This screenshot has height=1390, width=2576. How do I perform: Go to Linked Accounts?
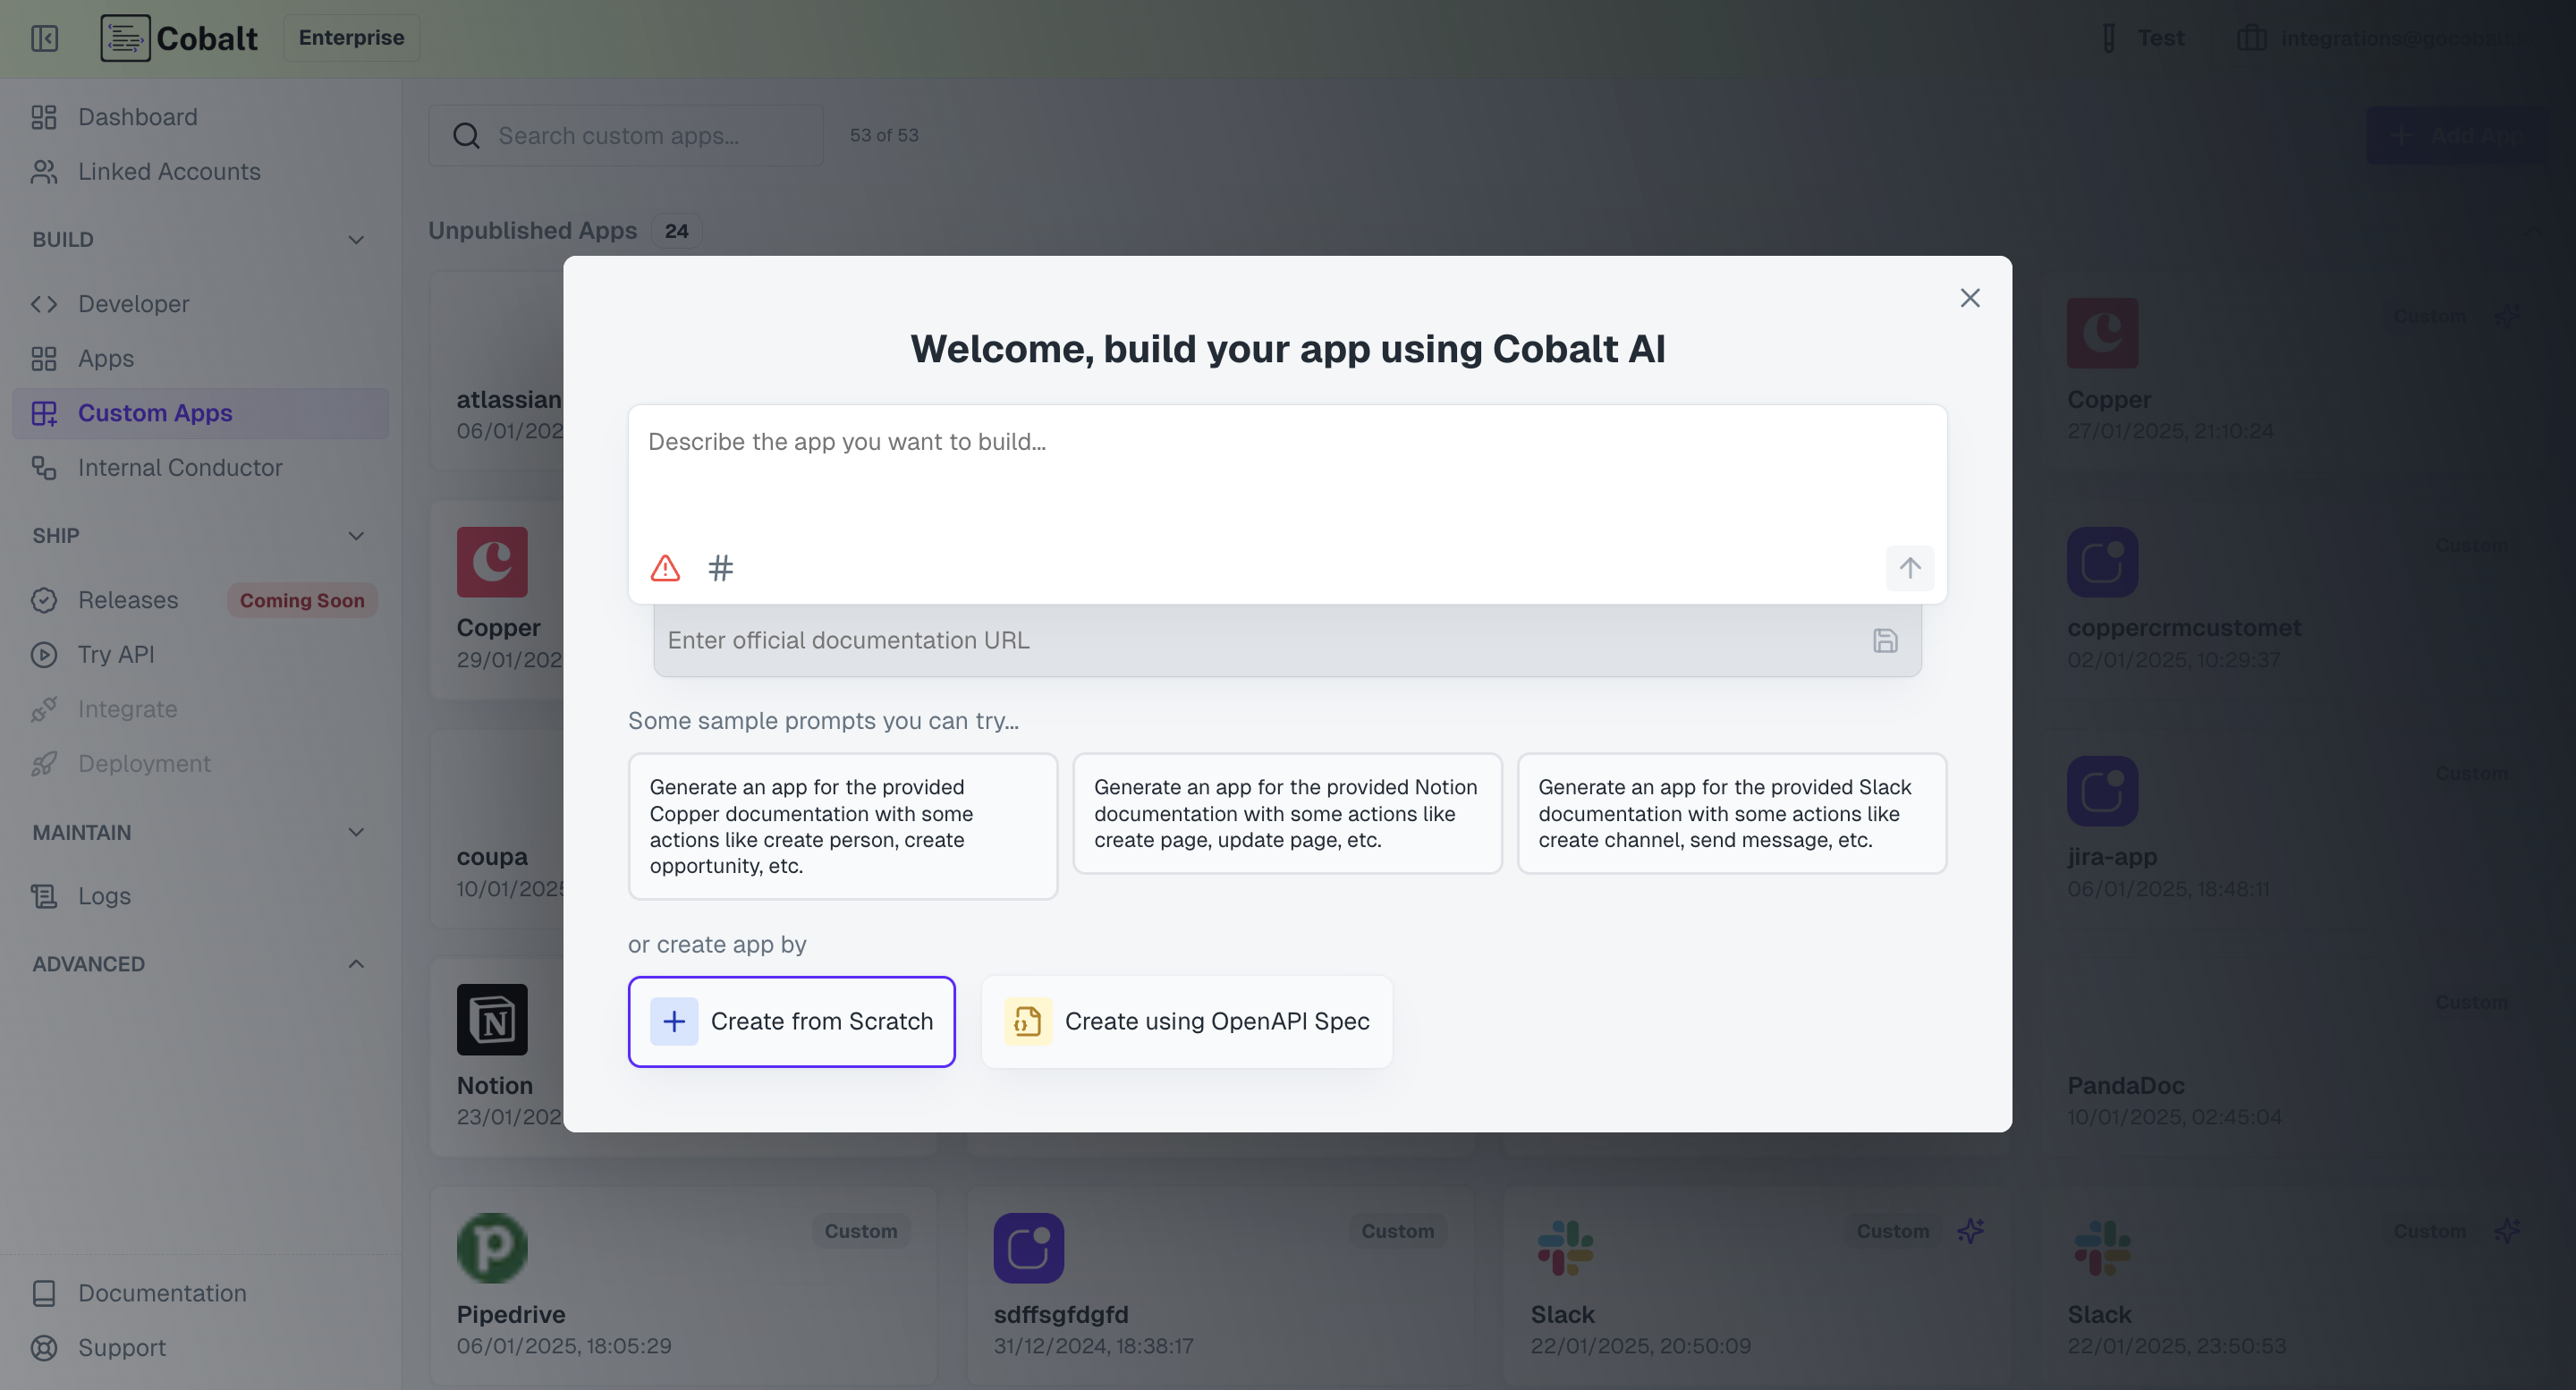point(168,171)
